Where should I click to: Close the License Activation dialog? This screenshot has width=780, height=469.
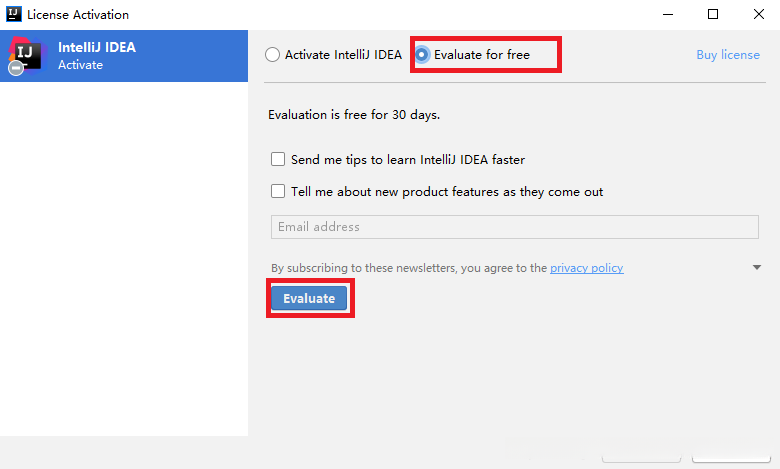[757, 15]
